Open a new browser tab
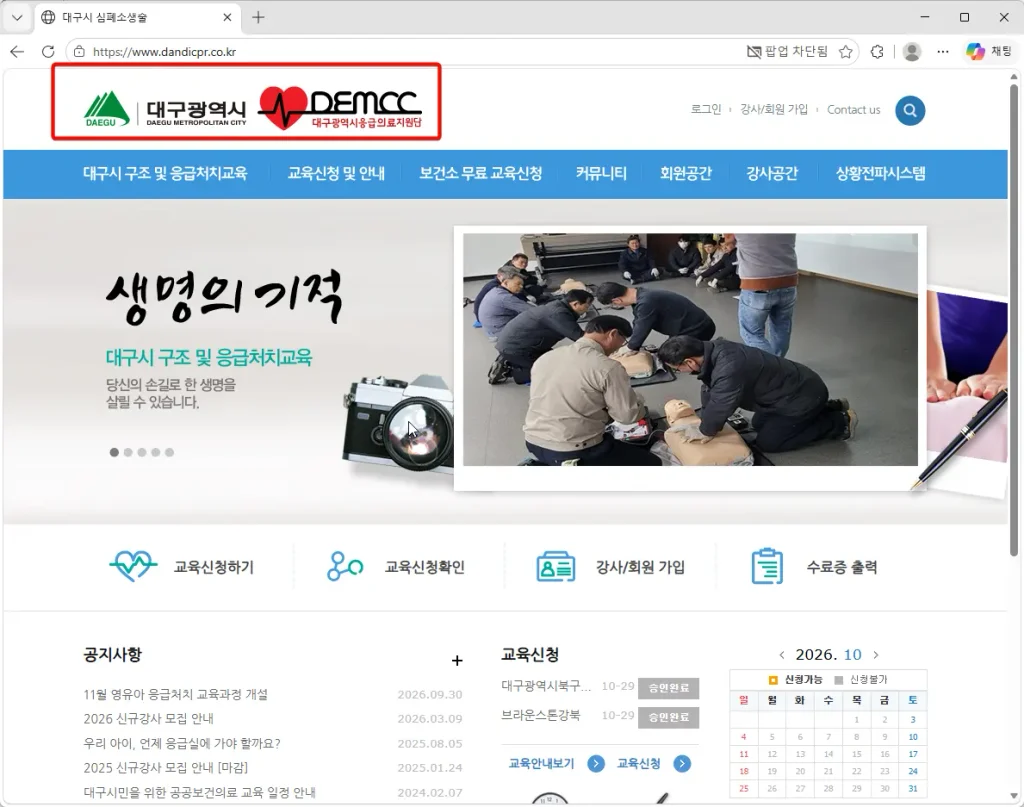Image resolution: width=1024 pixels, height=807 pixels. pos(258,18)
